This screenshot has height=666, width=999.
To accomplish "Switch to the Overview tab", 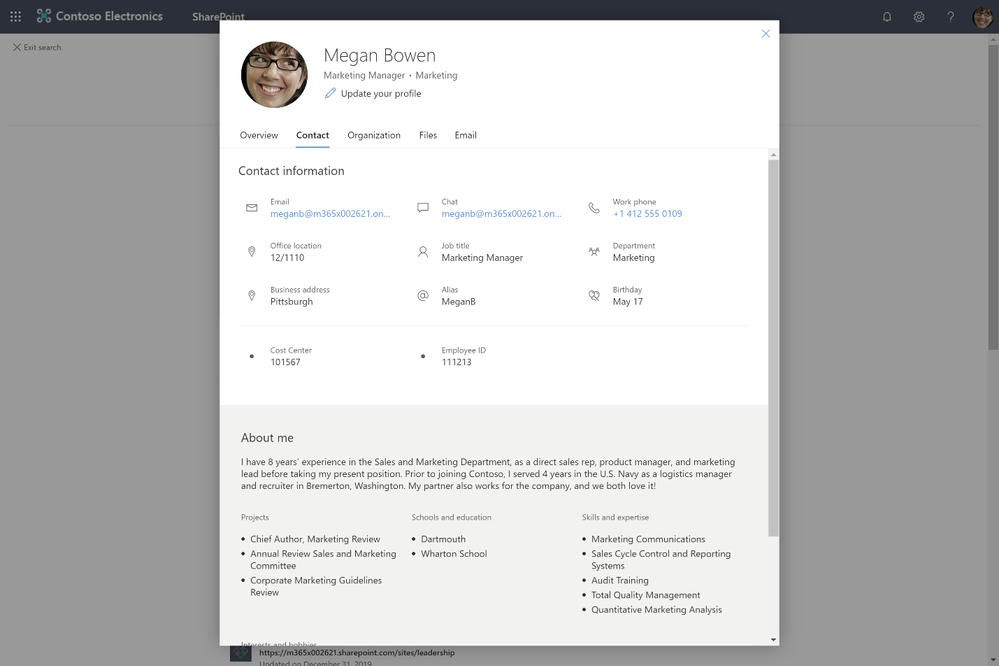I will pyautogui.click(x=259, y=135).
